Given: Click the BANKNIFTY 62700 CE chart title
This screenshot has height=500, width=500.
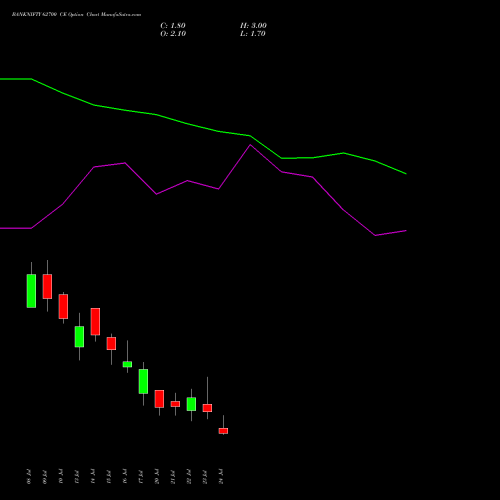Looking at the screenshot, I should 76,15.
